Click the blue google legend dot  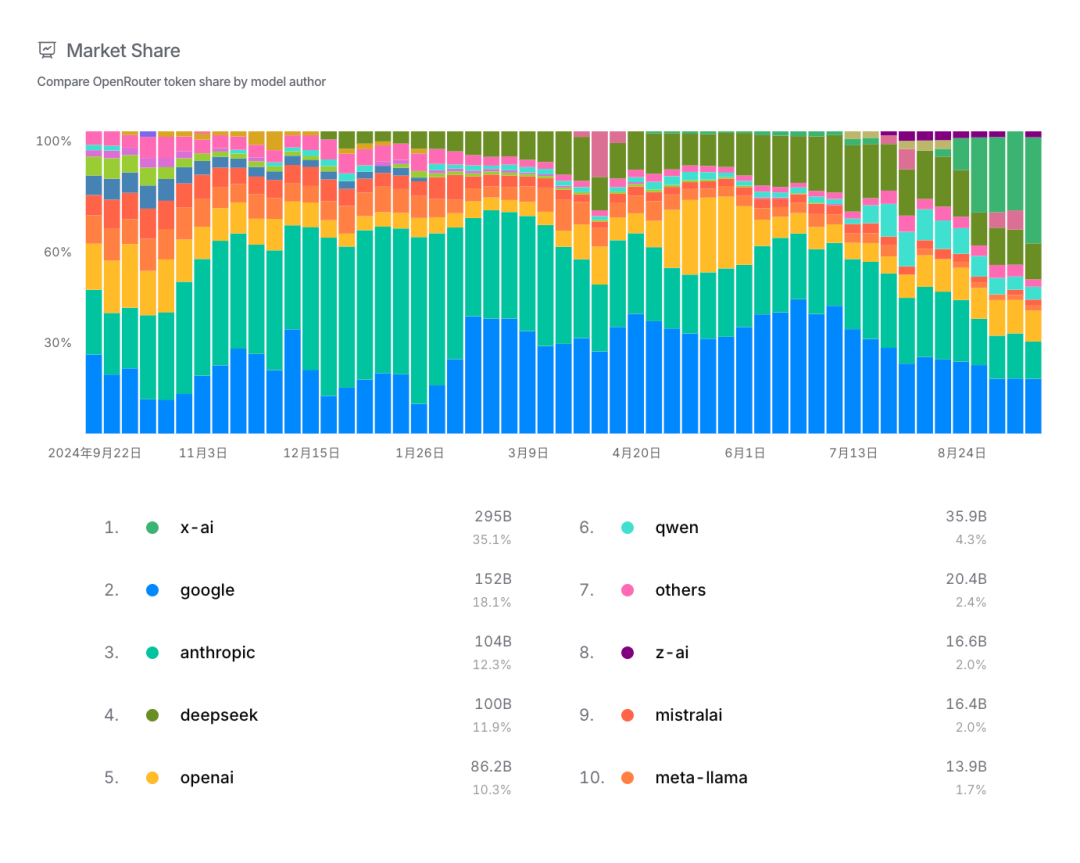pos(153,590)
